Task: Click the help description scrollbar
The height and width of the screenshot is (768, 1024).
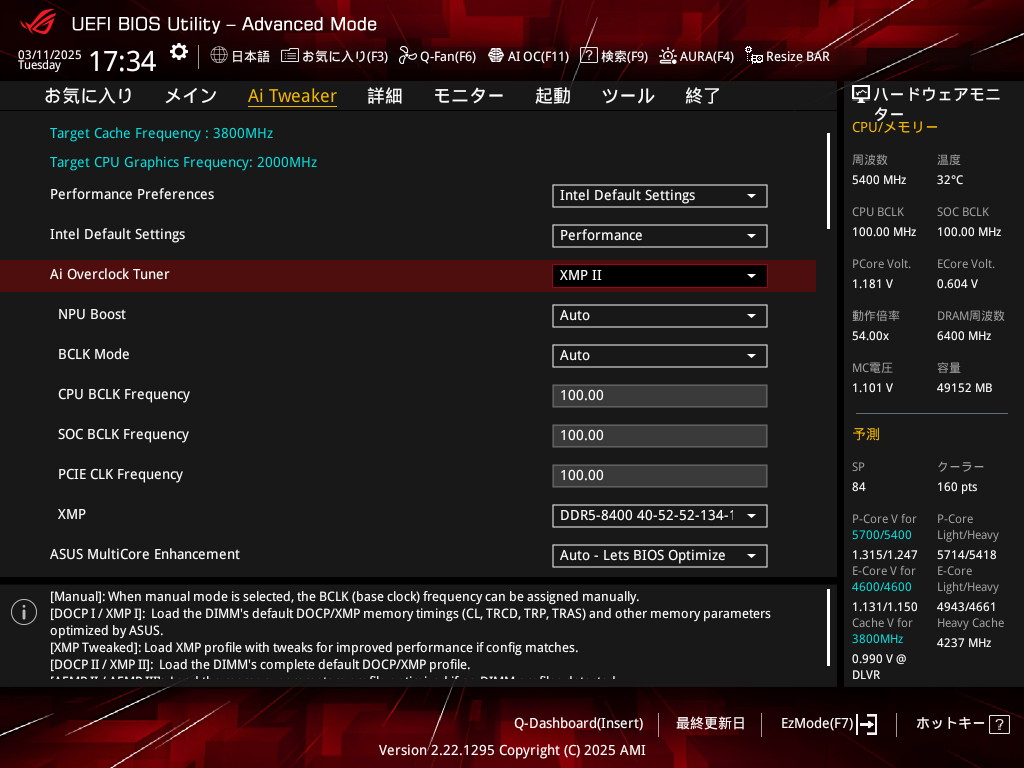Action: coord(828,628)
